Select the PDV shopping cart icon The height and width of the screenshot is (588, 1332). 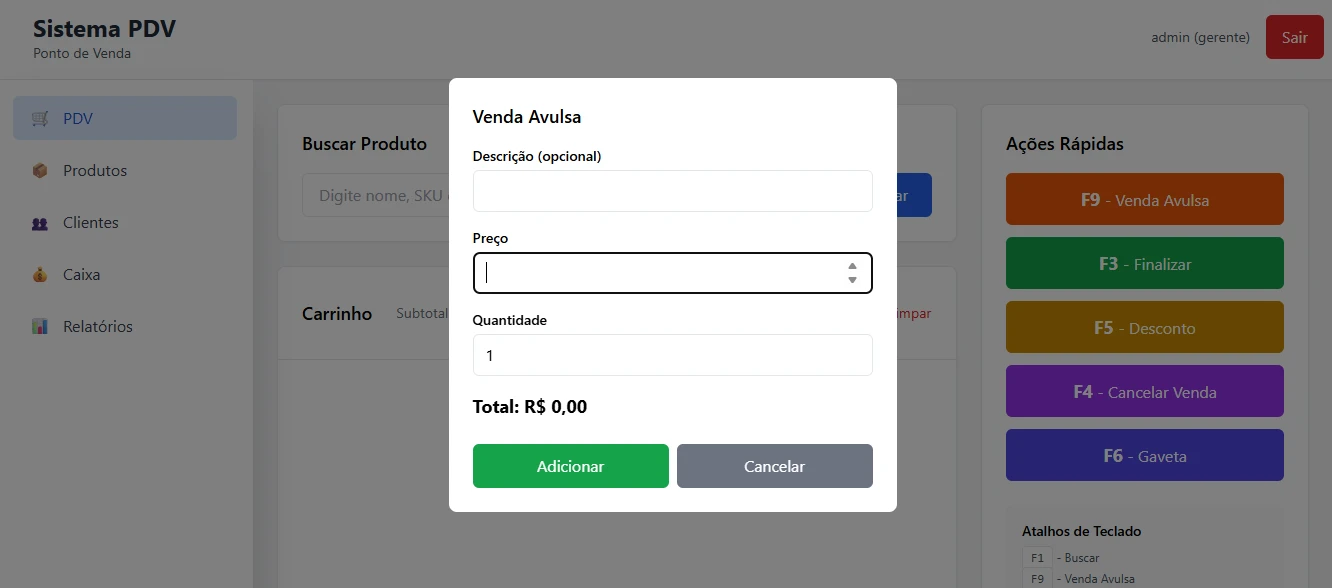tap(38, 118)
